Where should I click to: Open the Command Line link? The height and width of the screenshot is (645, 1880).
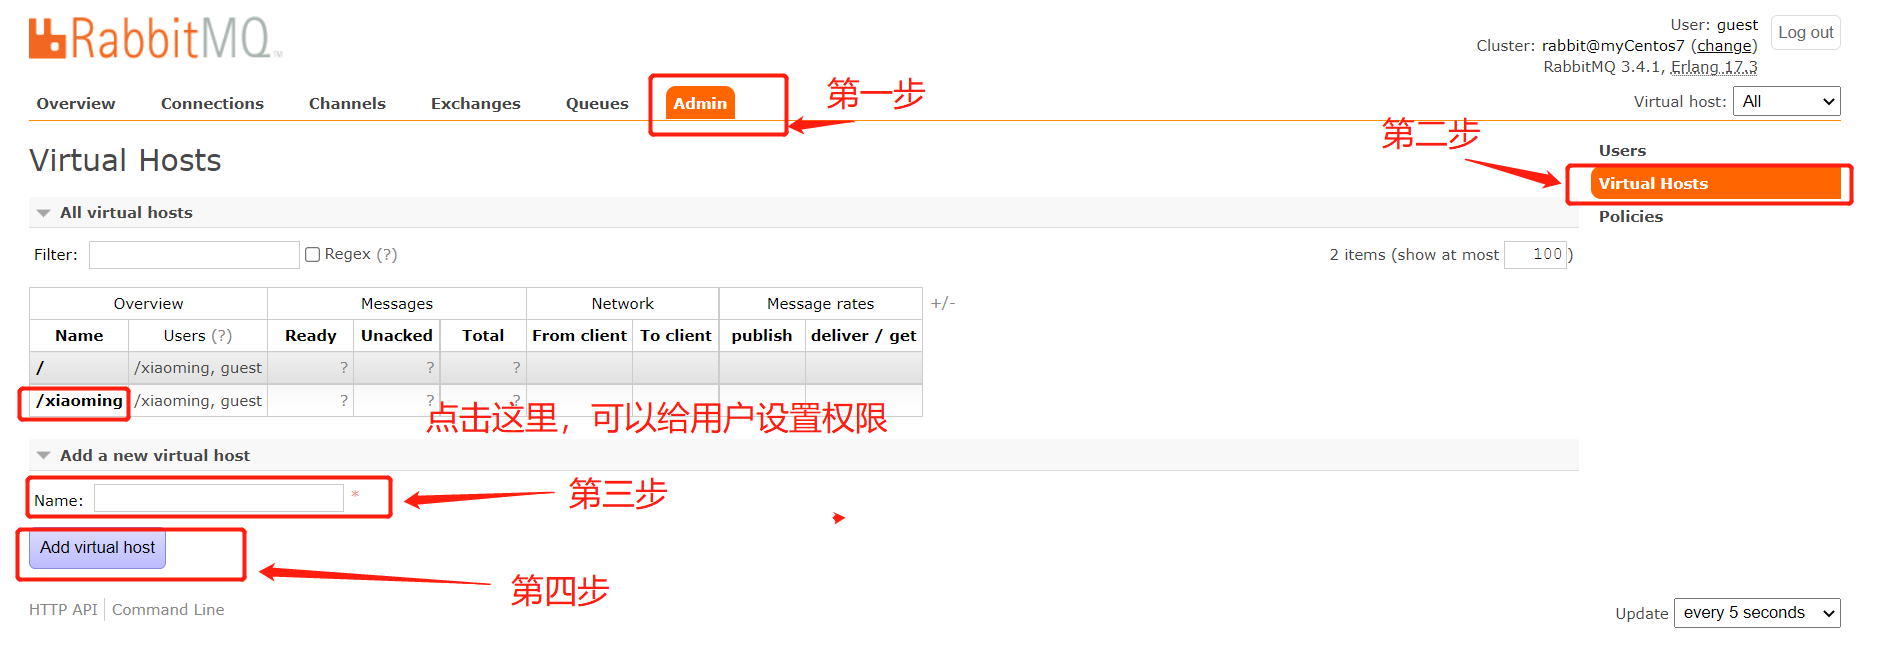168,609
